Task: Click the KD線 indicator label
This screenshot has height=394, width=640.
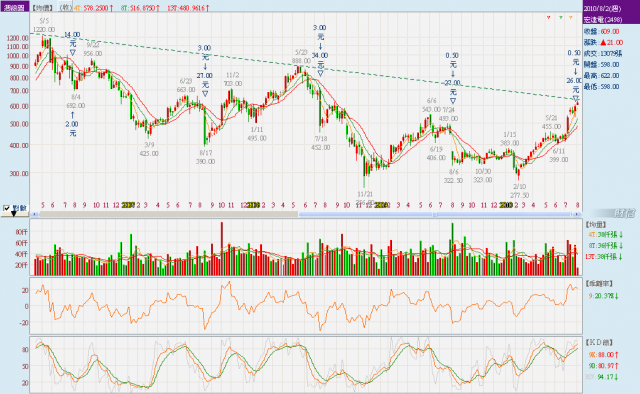Action: point(599,342)
